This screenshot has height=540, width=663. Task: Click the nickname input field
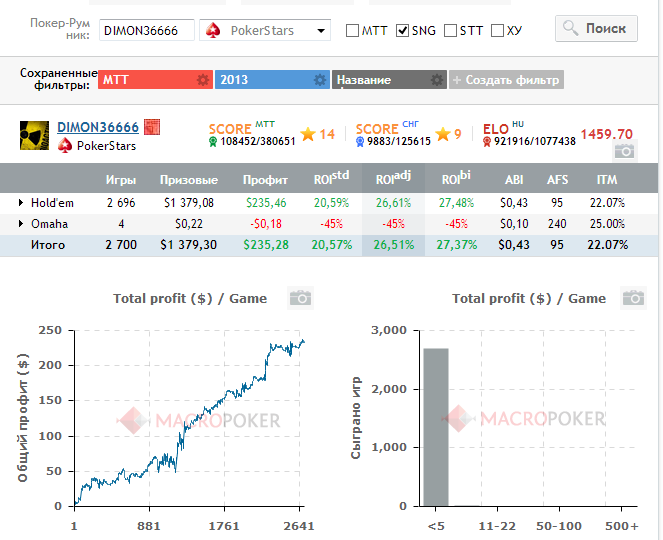(148, 31)
